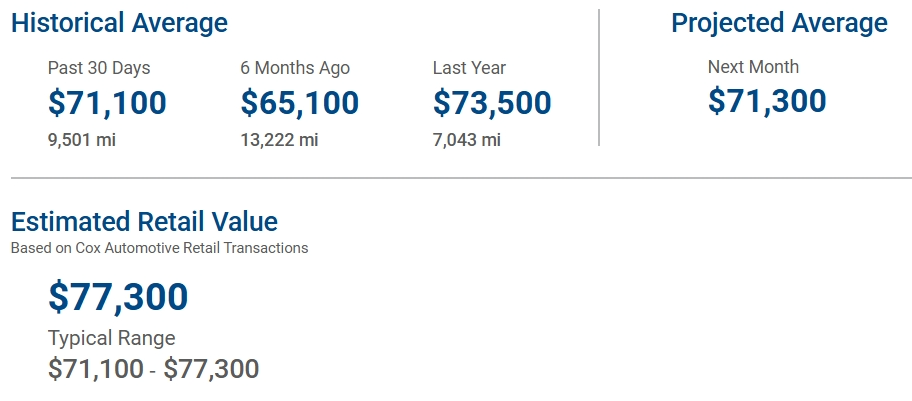This screenshot has width=912, height=401.
Task: Click the 13,222 mi mileage value
Action: 279,140
